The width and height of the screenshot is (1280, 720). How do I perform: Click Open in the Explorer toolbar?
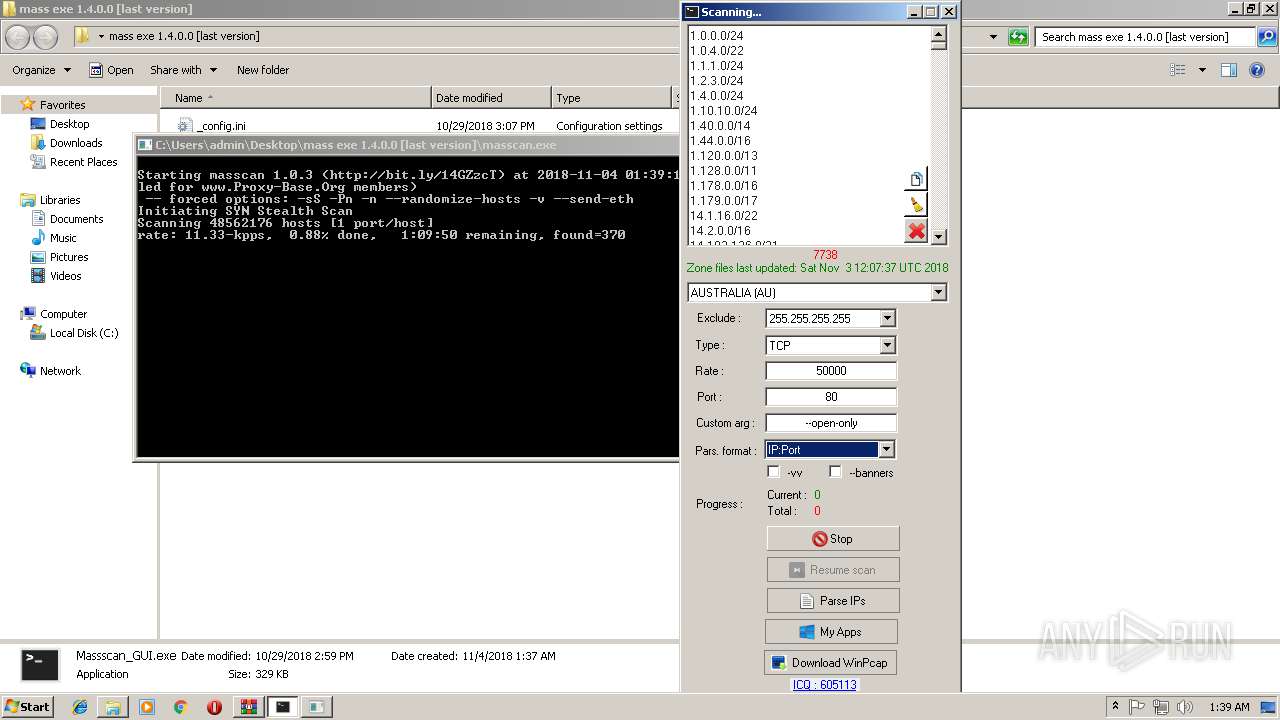[111, 70]
